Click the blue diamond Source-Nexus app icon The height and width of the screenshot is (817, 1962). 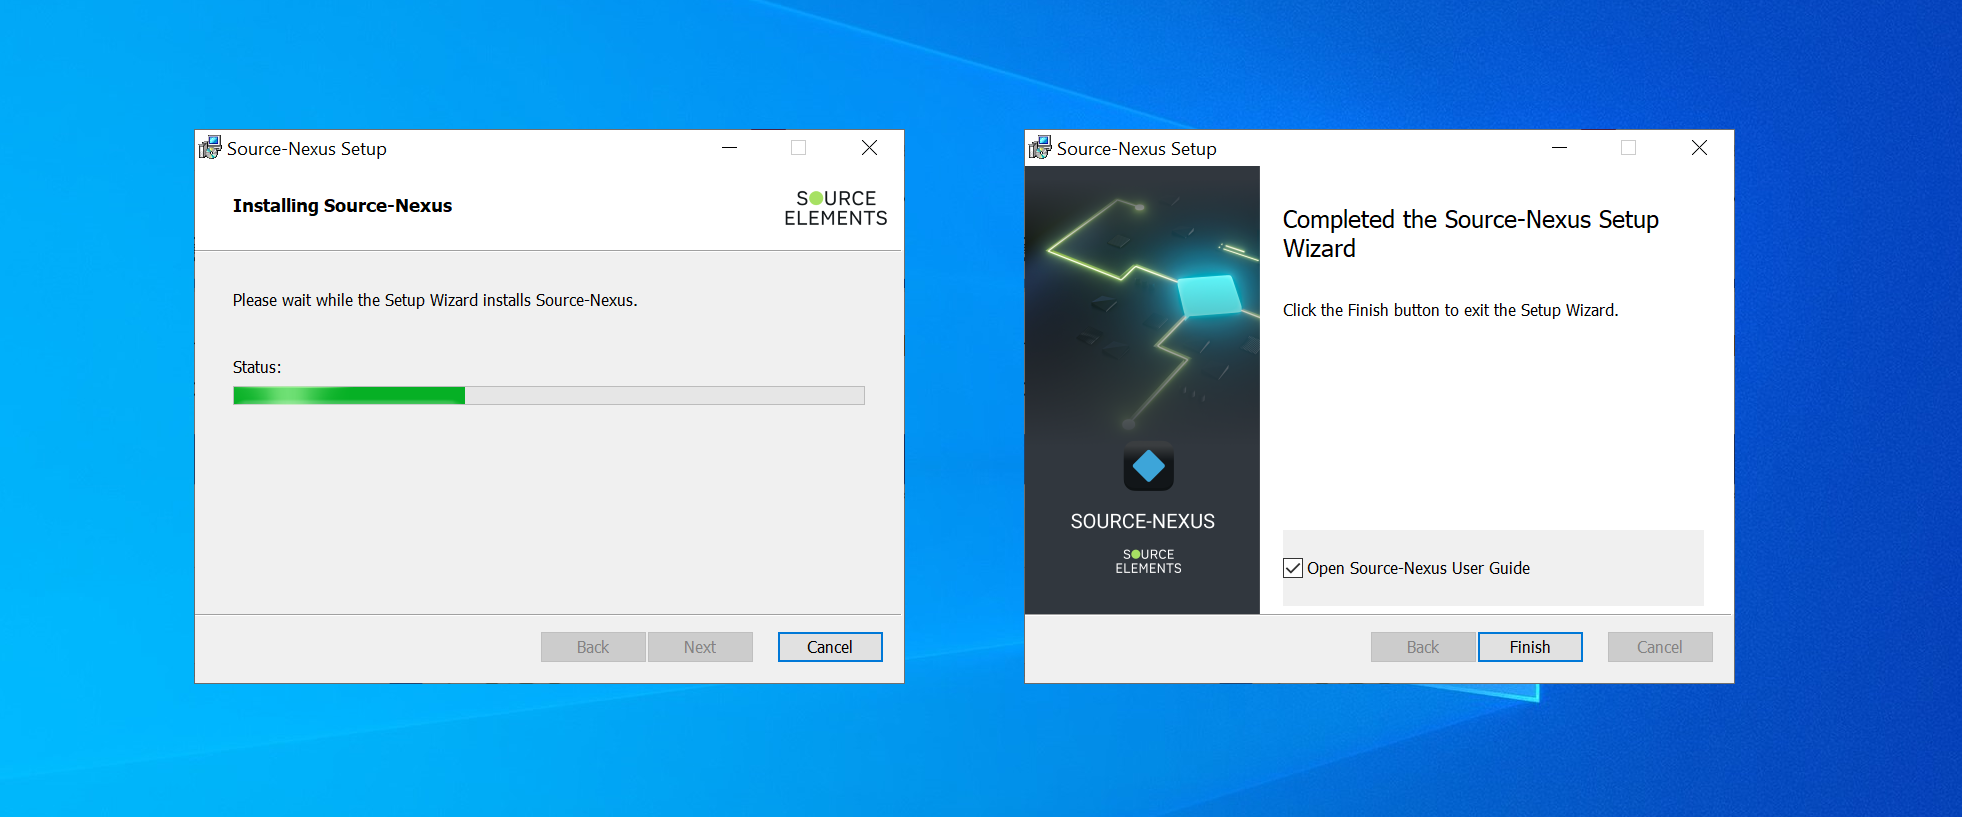pos(1148,466)
